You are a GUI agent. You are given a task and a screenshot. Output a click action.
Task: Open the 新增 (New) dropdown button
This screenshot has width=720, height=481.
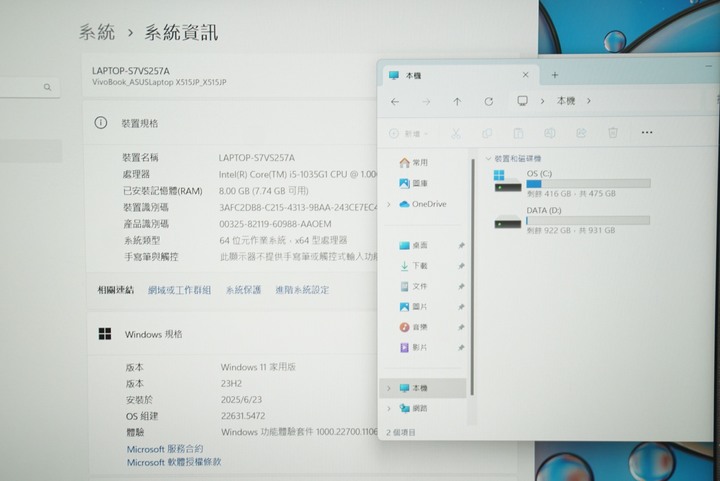click(x=409, y=134)
